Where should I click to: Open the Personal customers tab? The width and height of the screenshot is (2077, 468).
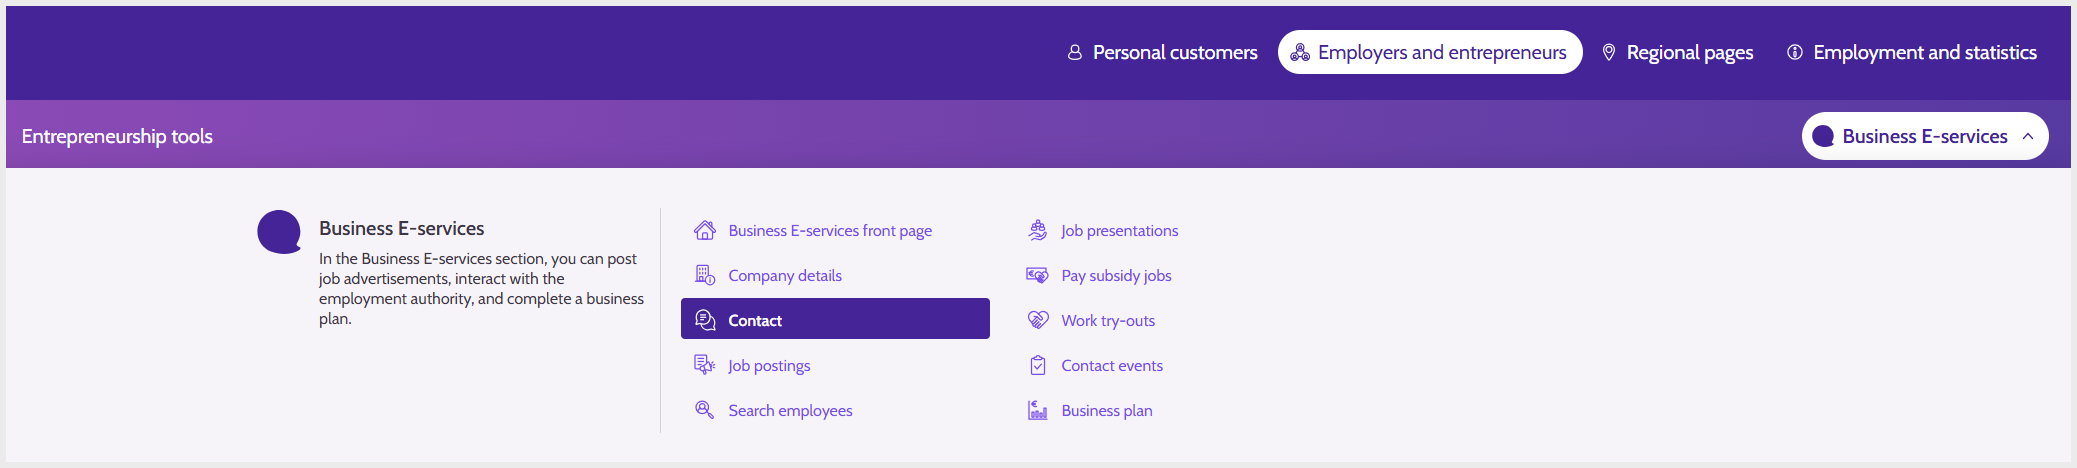(x=1162, y=52)
